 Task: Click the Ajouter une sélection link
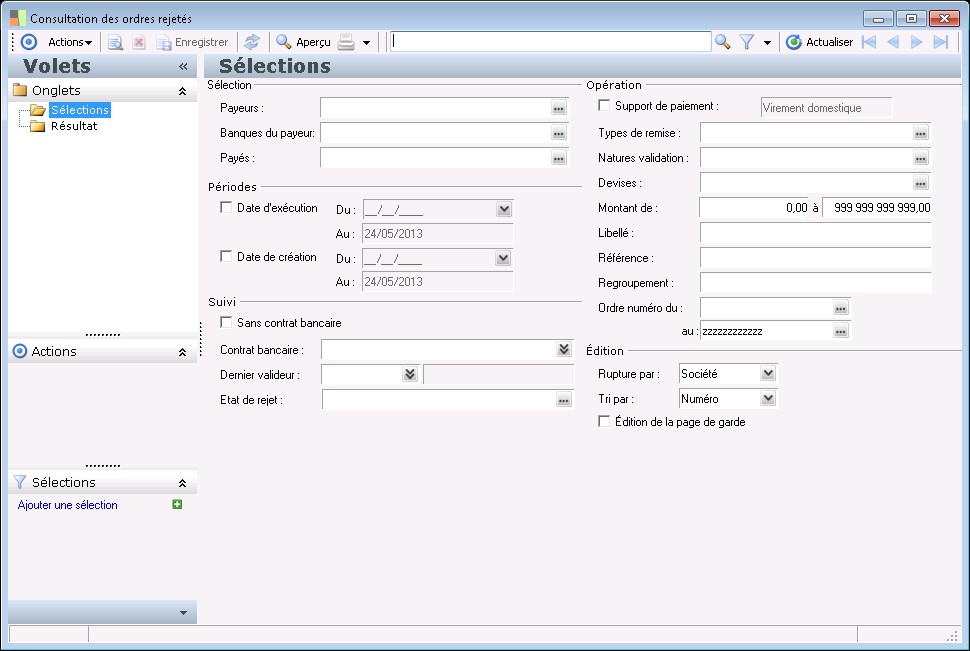pos(68,505)
